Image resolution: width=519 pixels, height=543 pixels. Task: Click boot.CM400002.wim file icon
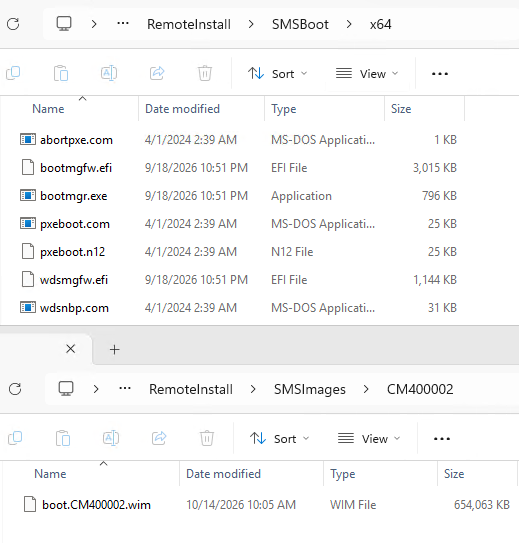click(x=30, y=504)
